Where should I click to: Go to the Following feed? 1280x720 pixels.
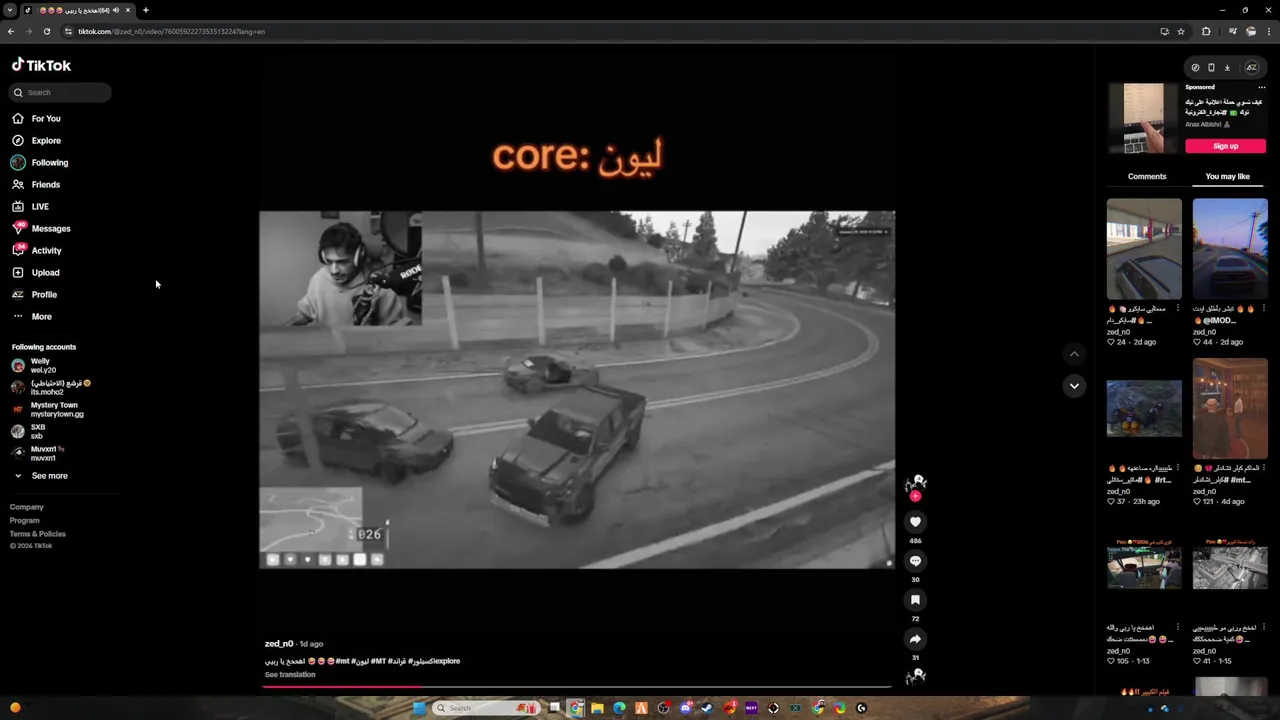coord(40,162)
